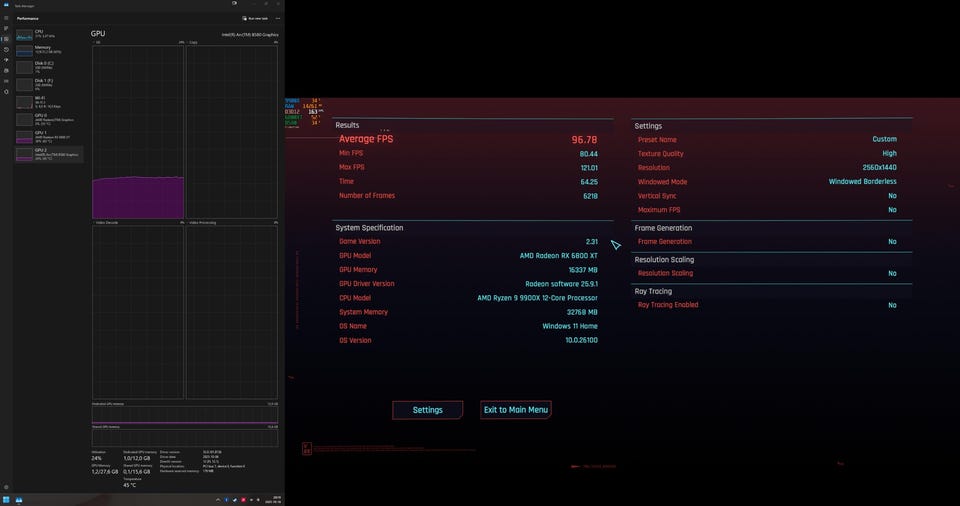Click the 'Maximum FPS' label
960x506 pixels.
(x=659, y=210)
